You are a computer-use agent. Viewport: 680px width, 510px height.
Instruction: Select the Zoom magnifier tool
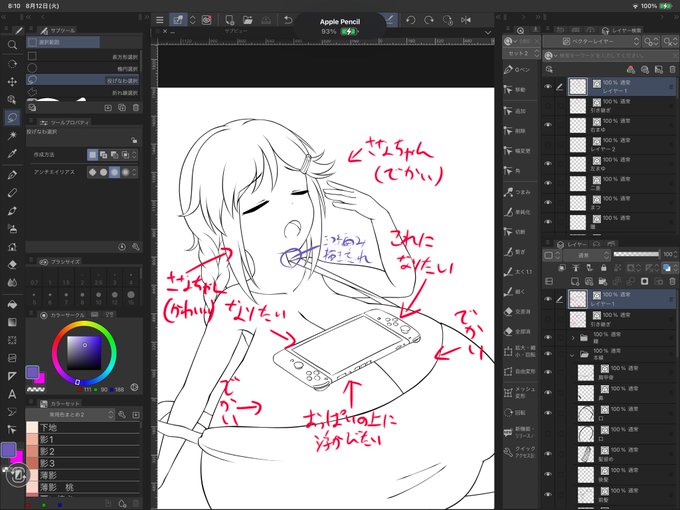coord(12,45)
